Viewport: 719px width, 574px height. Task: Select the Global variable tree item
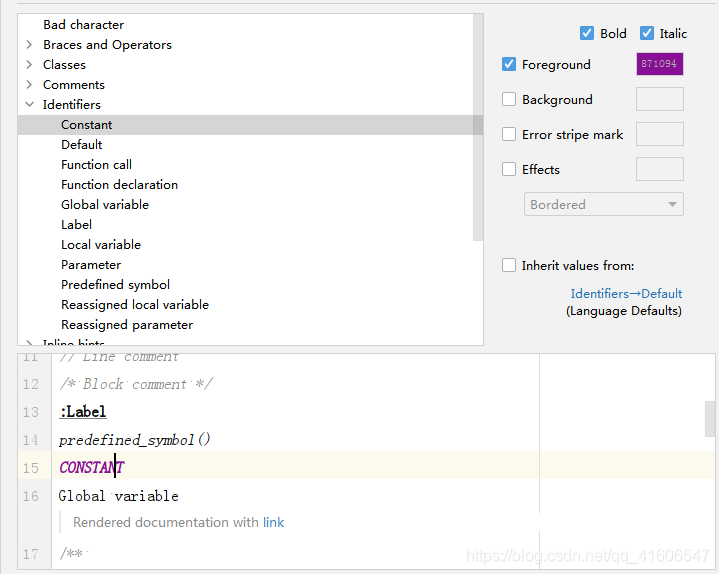pos(105,204)
